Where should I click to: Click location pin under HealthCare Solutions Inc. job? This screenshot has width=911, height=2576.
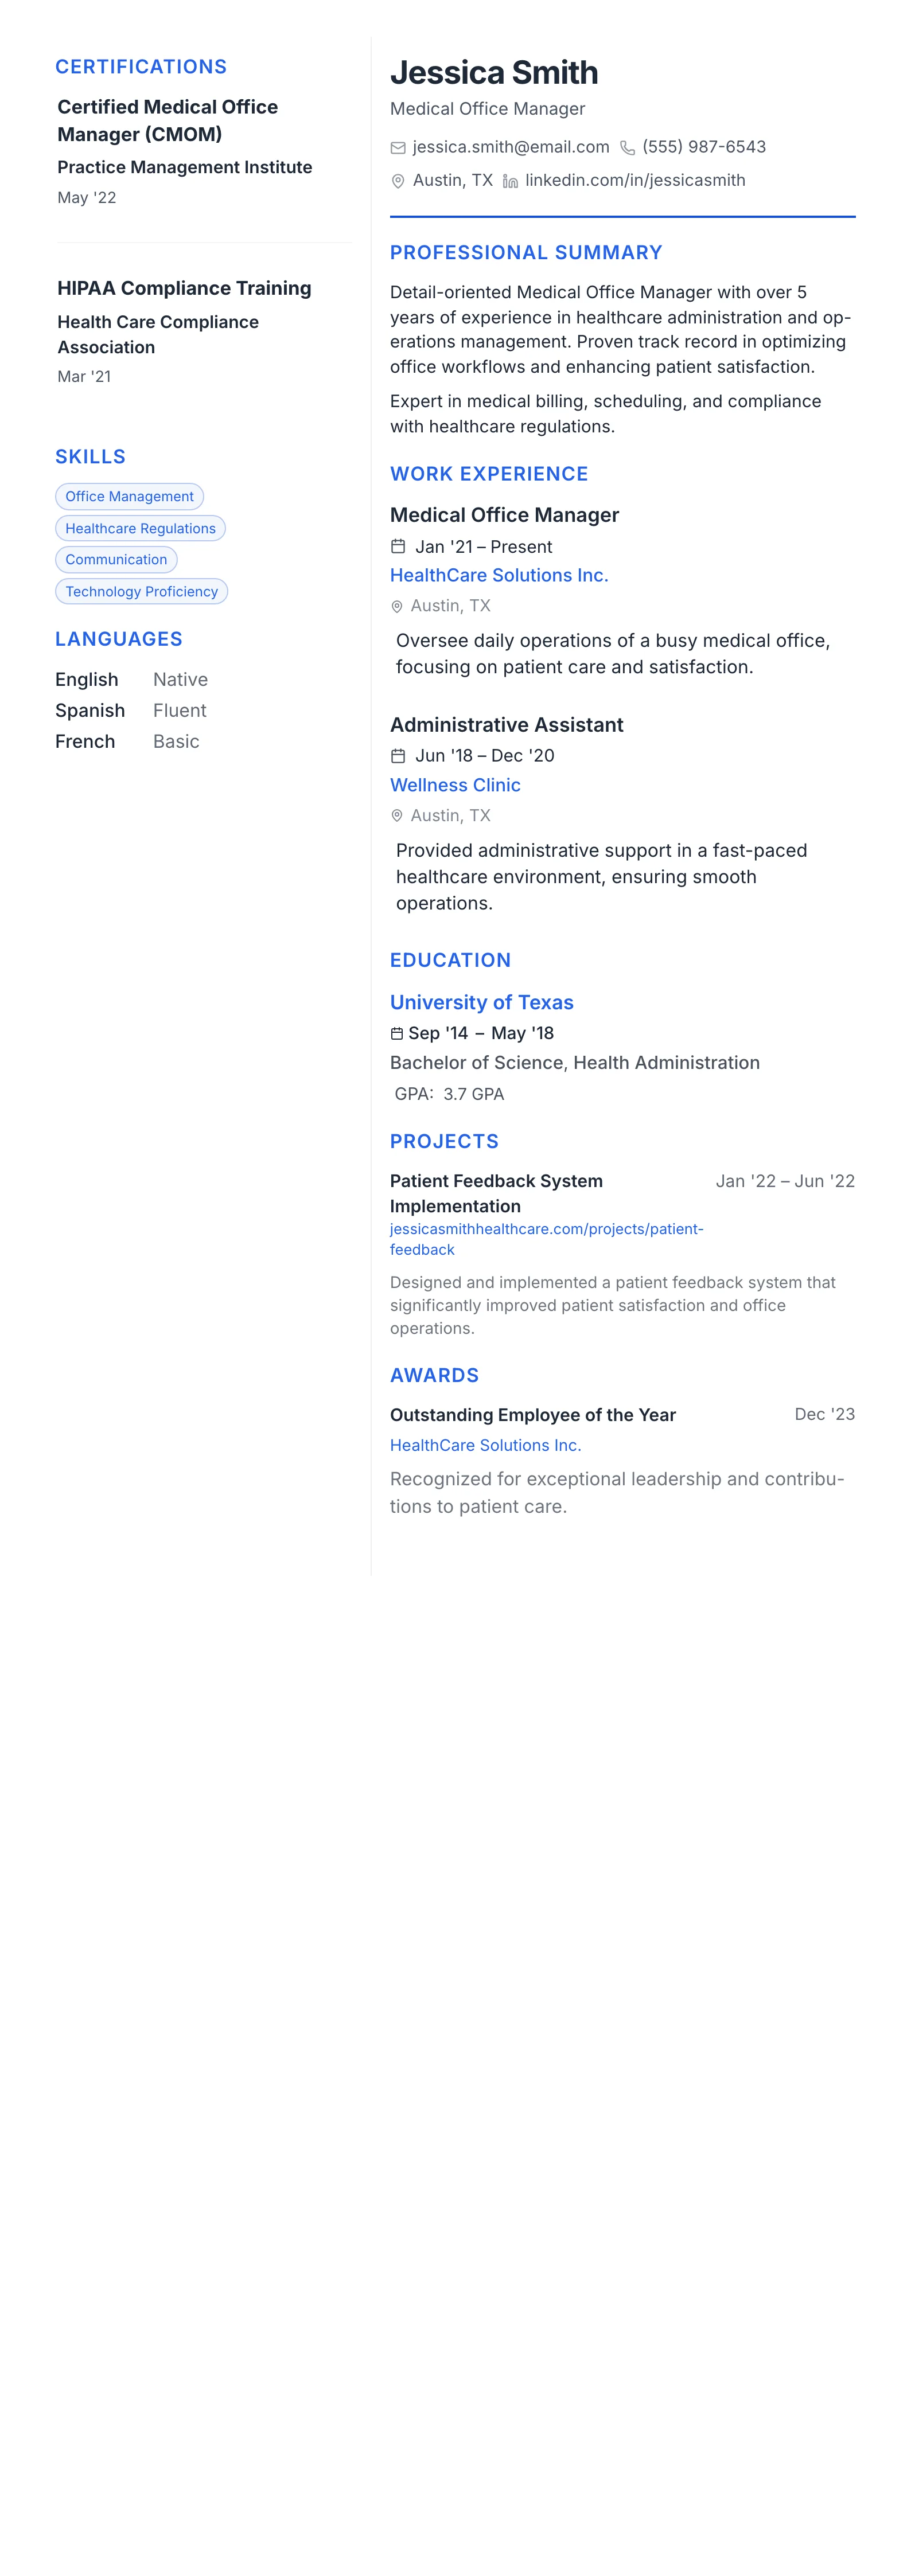pos(397,606)
